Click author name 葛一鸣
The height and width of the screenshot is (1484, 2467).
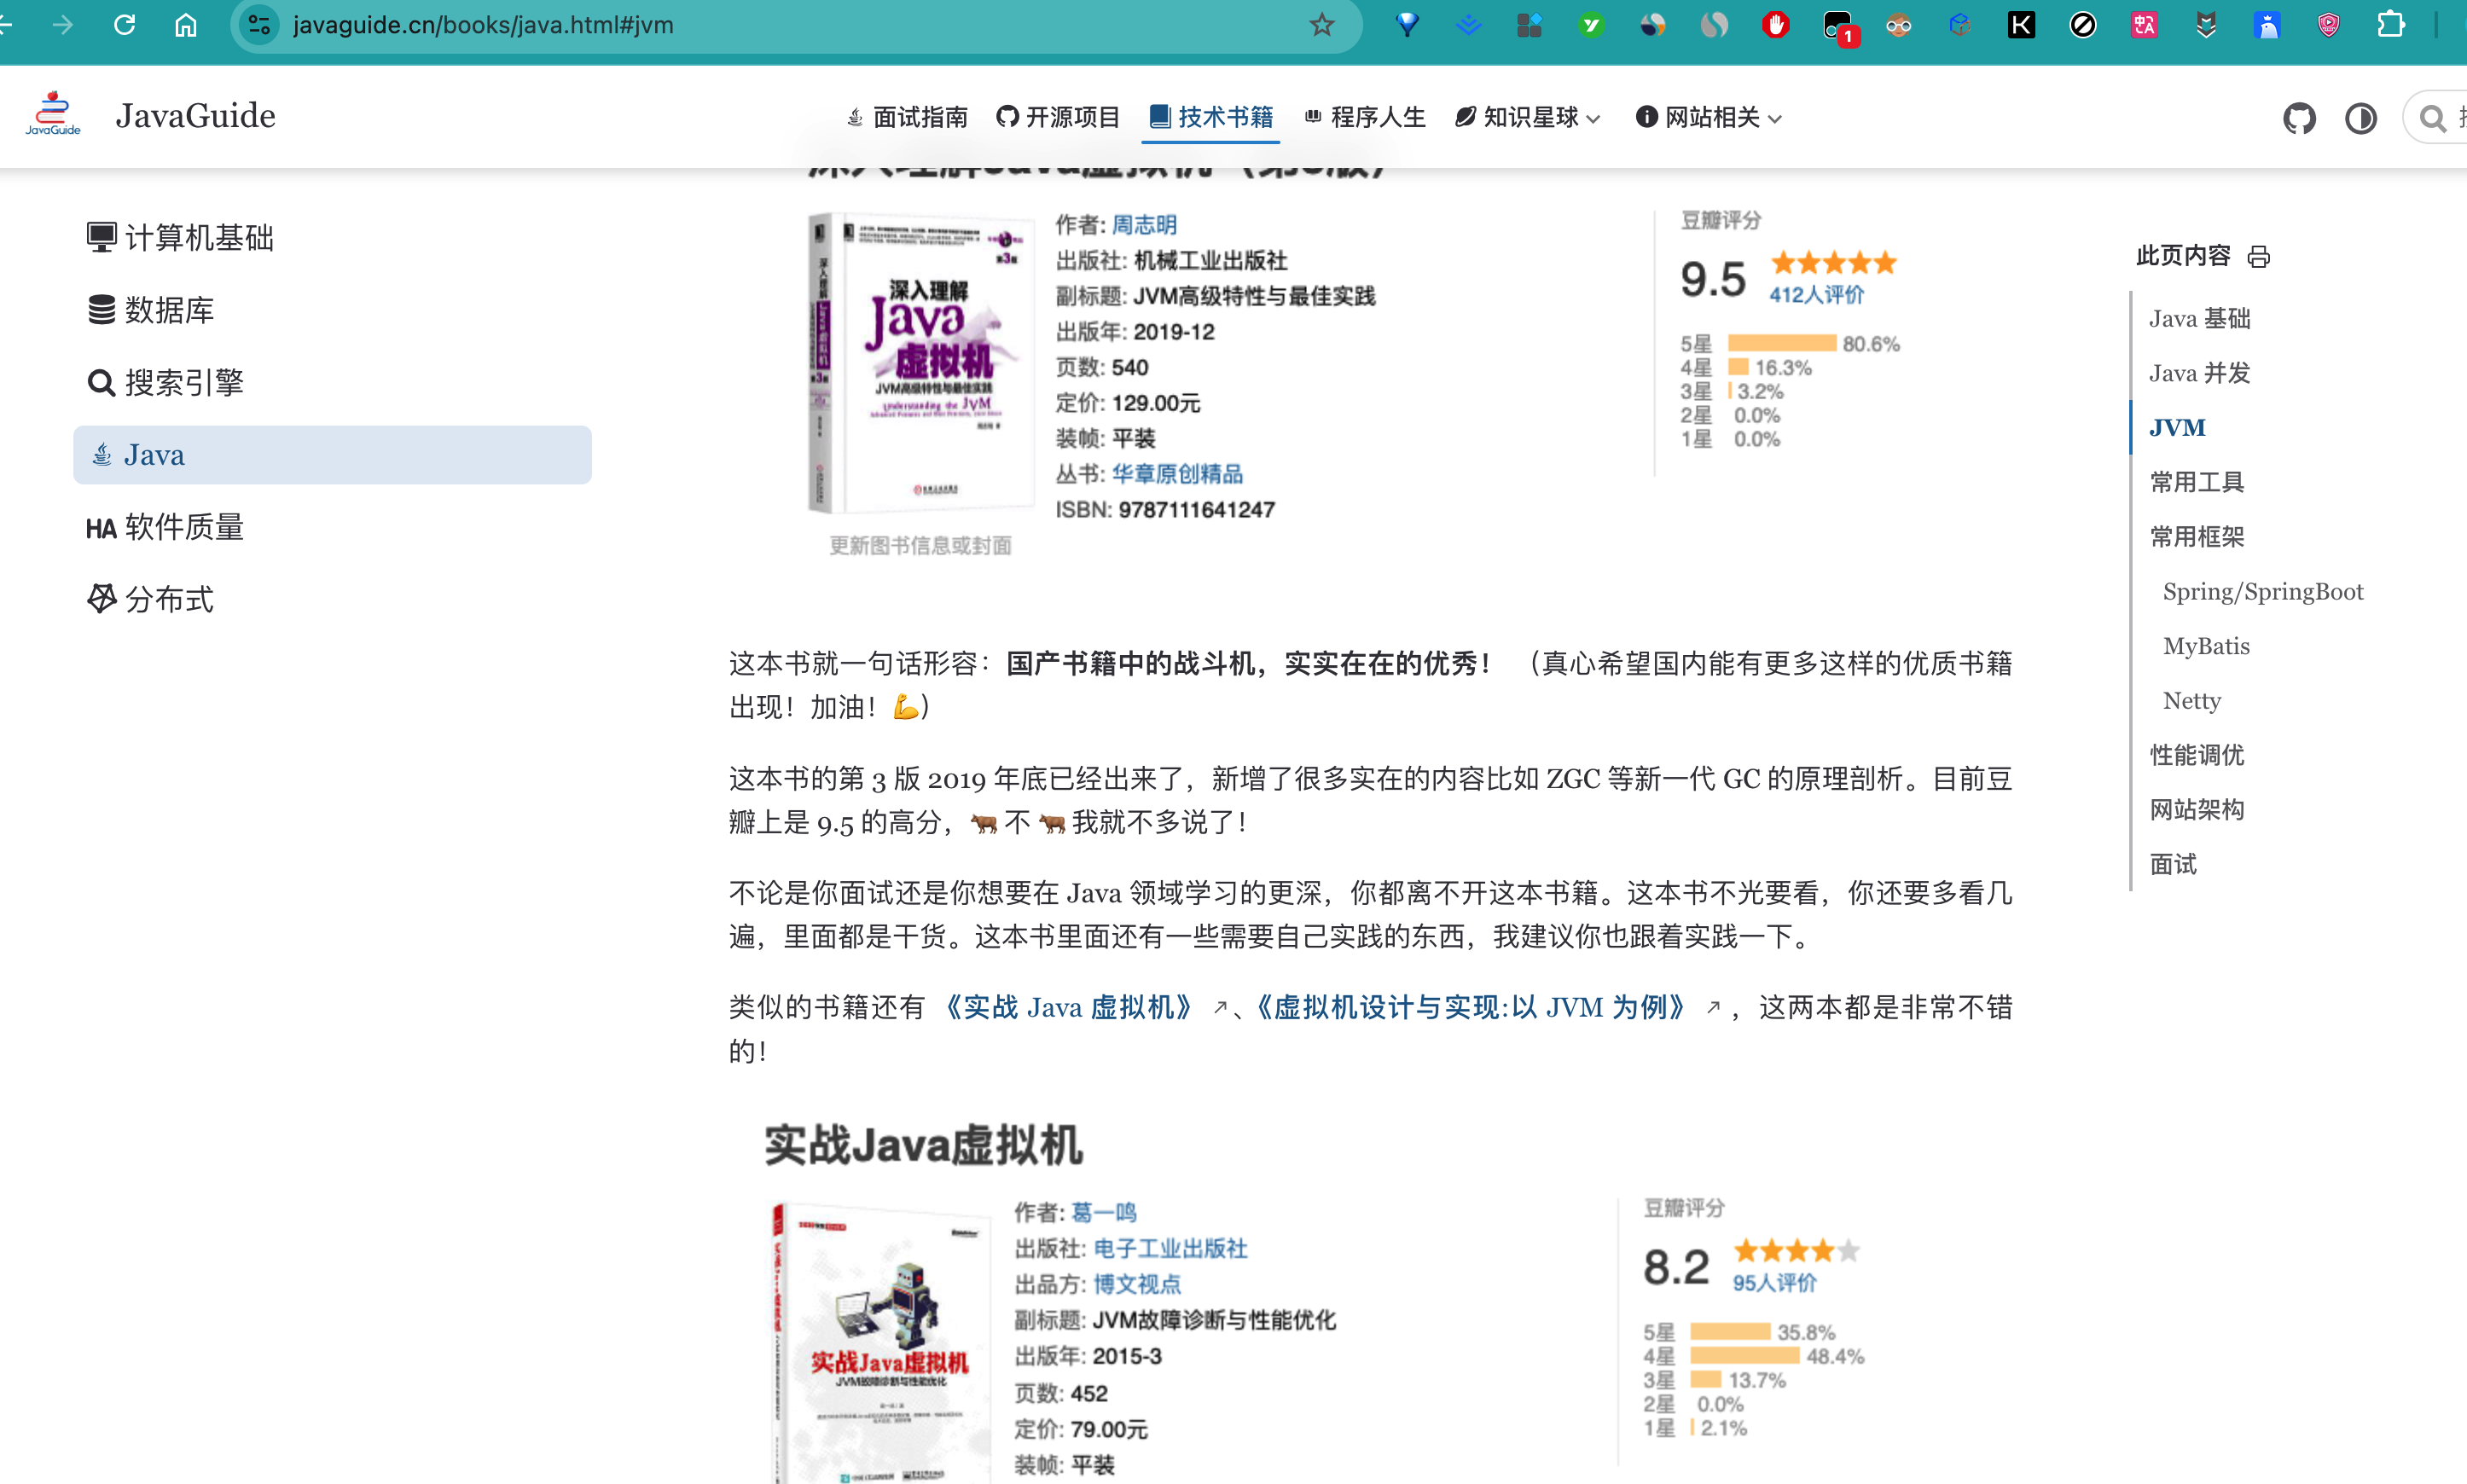pos(1104,1213)
